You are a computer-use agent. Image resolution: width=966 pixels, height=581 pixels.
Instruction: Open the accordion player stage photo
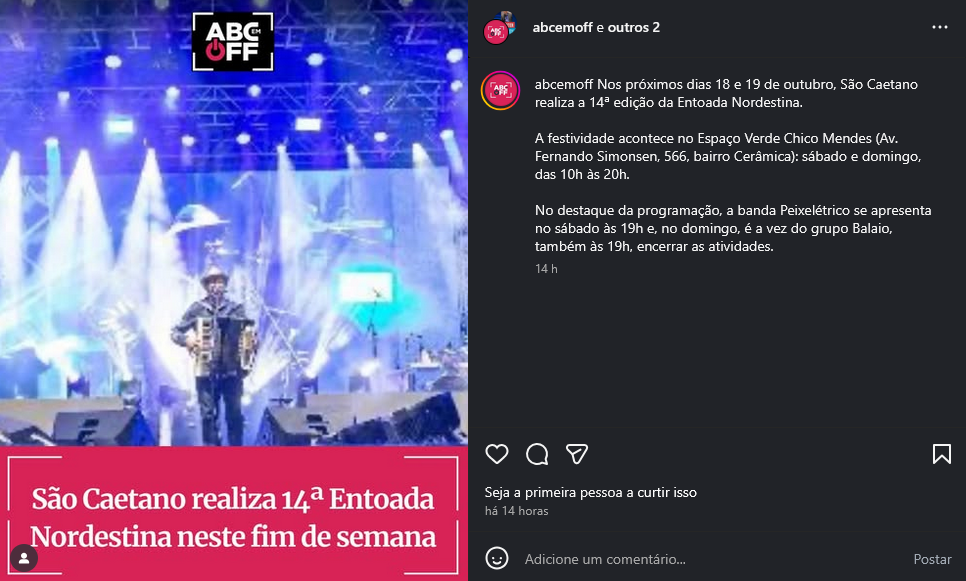point(233,246)
